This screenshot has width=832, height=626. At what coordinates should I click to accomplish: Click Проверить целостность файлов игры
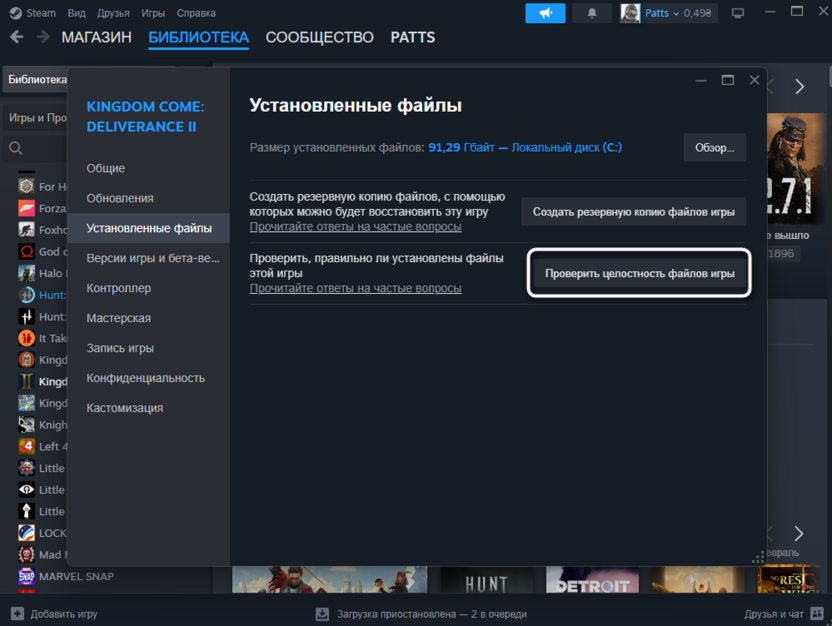(x=639, y=273)
